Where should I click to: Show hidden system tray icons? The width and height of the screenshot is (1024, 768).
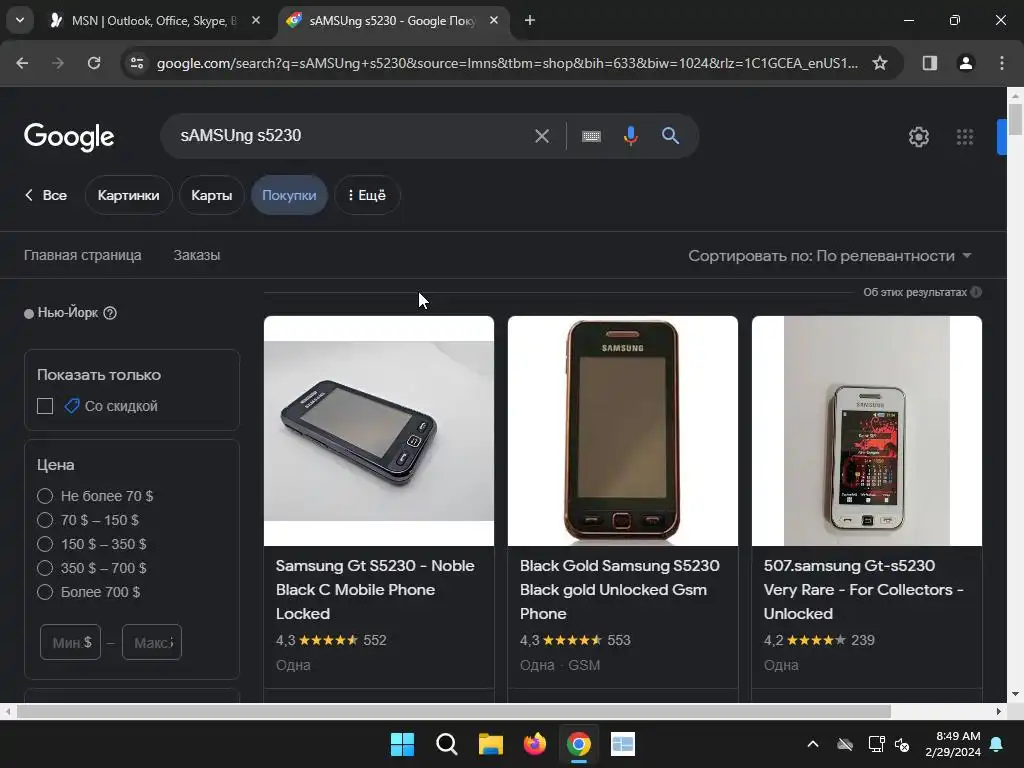[x=812, y=744]
